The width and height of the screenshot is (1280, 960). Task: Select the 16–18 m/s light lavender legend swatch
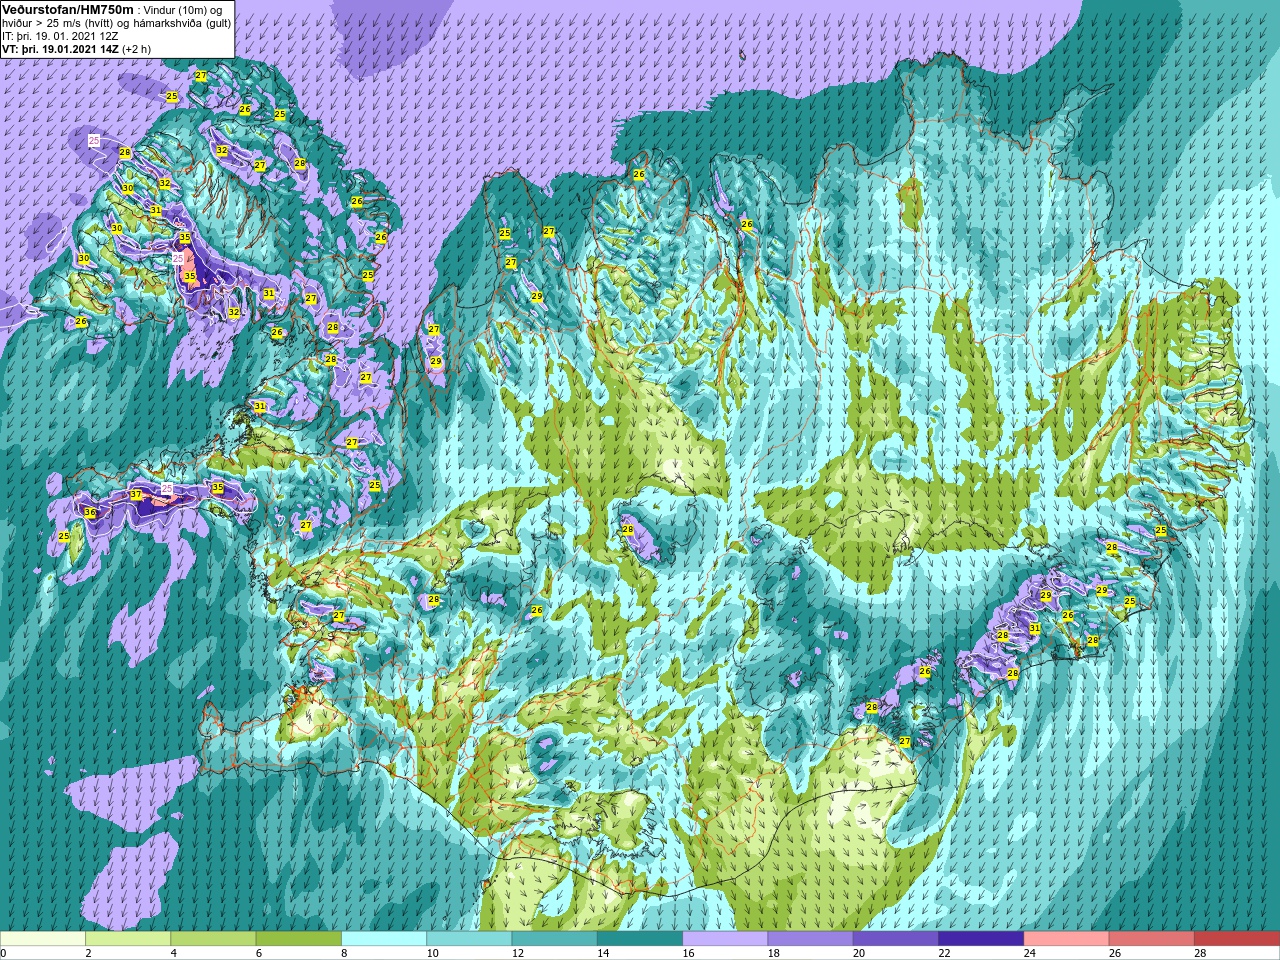click(x=725, y=939)
